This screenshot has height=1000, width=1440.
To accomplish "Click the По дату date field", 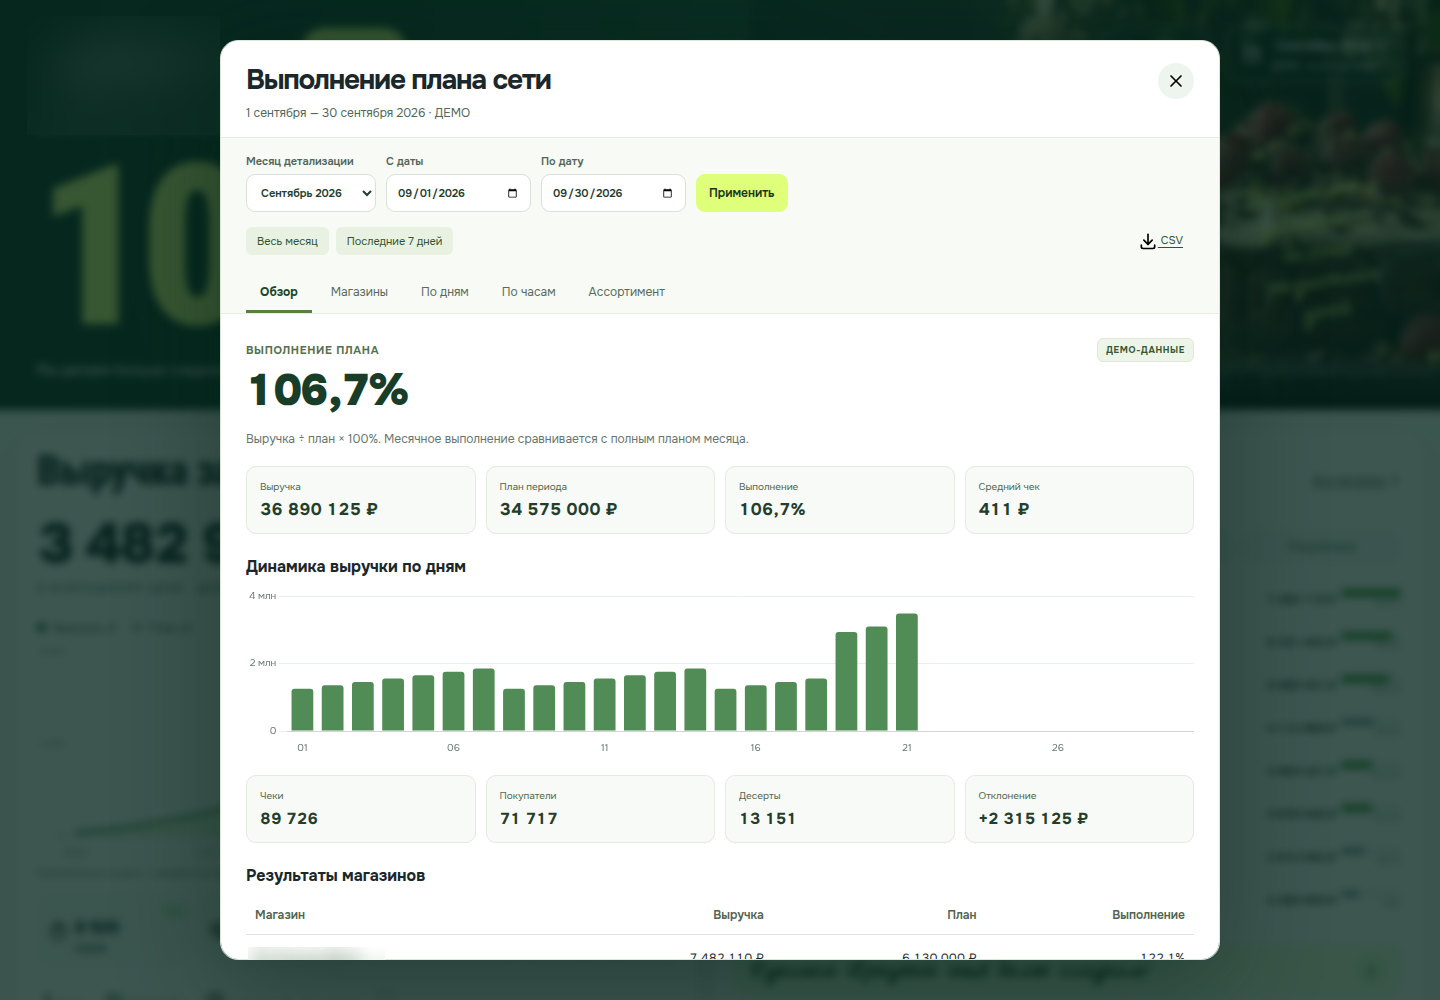I will click(x=613, y=193).
